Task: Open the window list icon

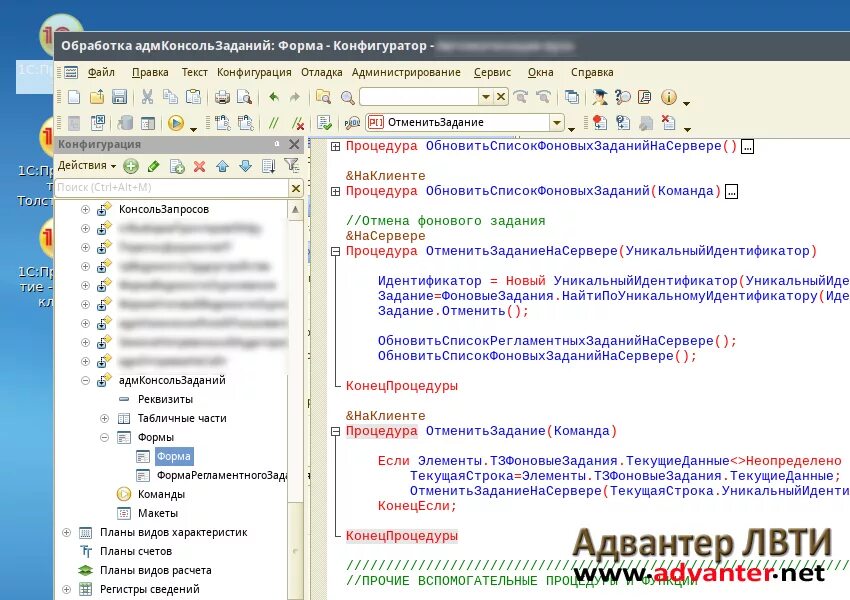Action: coord(571,97)
